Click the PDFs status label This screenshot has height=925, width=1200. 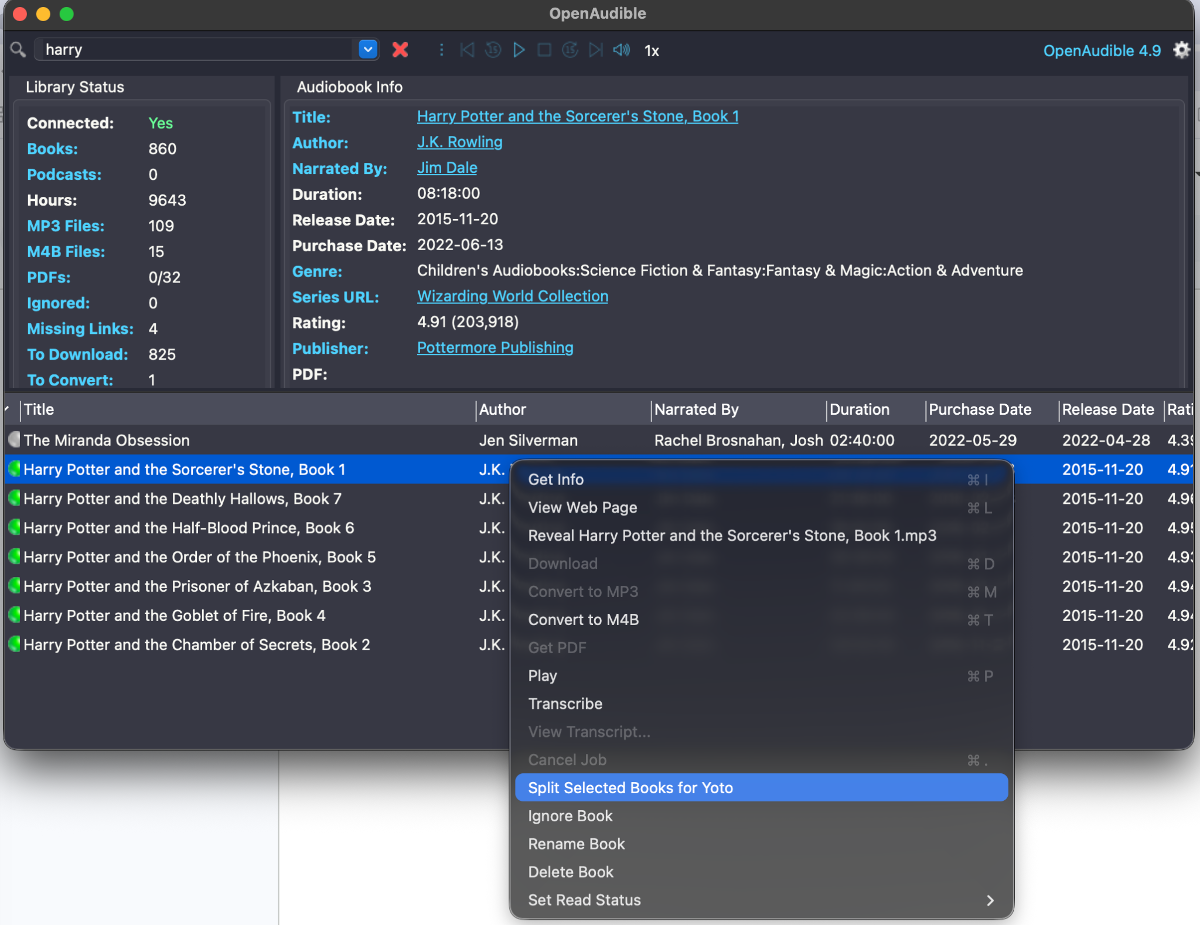[49, 278]
